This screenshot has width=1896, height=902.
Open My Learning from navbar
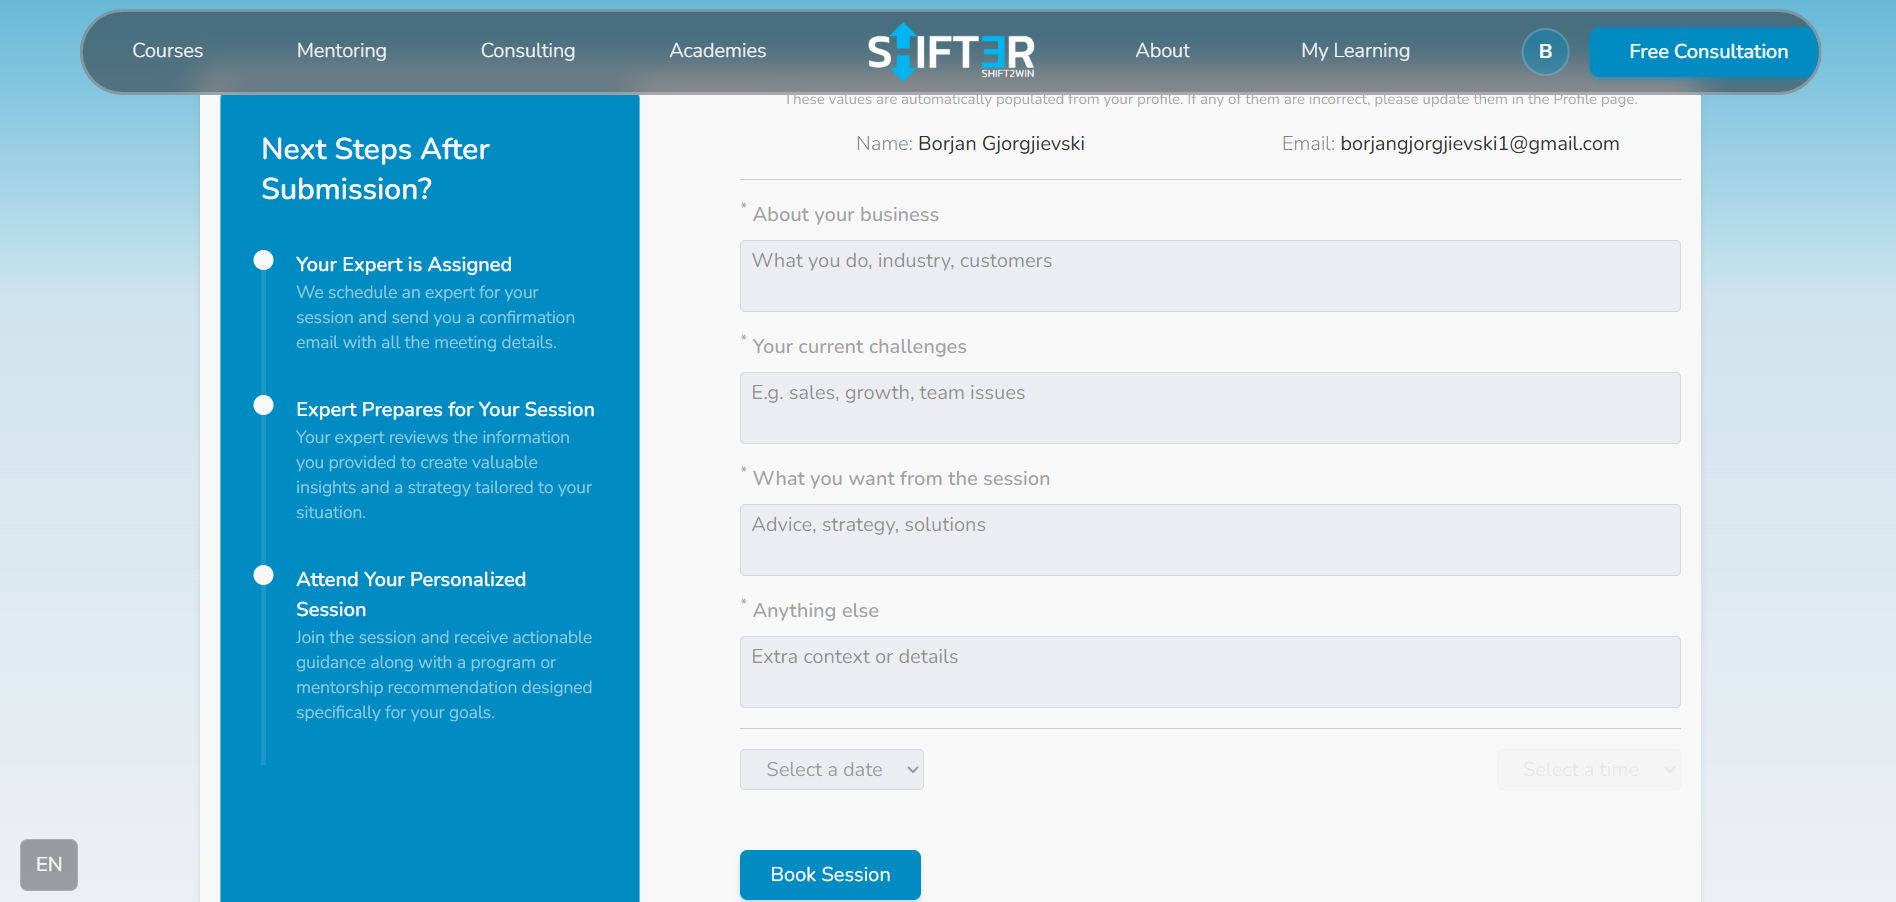point(1355,51)
